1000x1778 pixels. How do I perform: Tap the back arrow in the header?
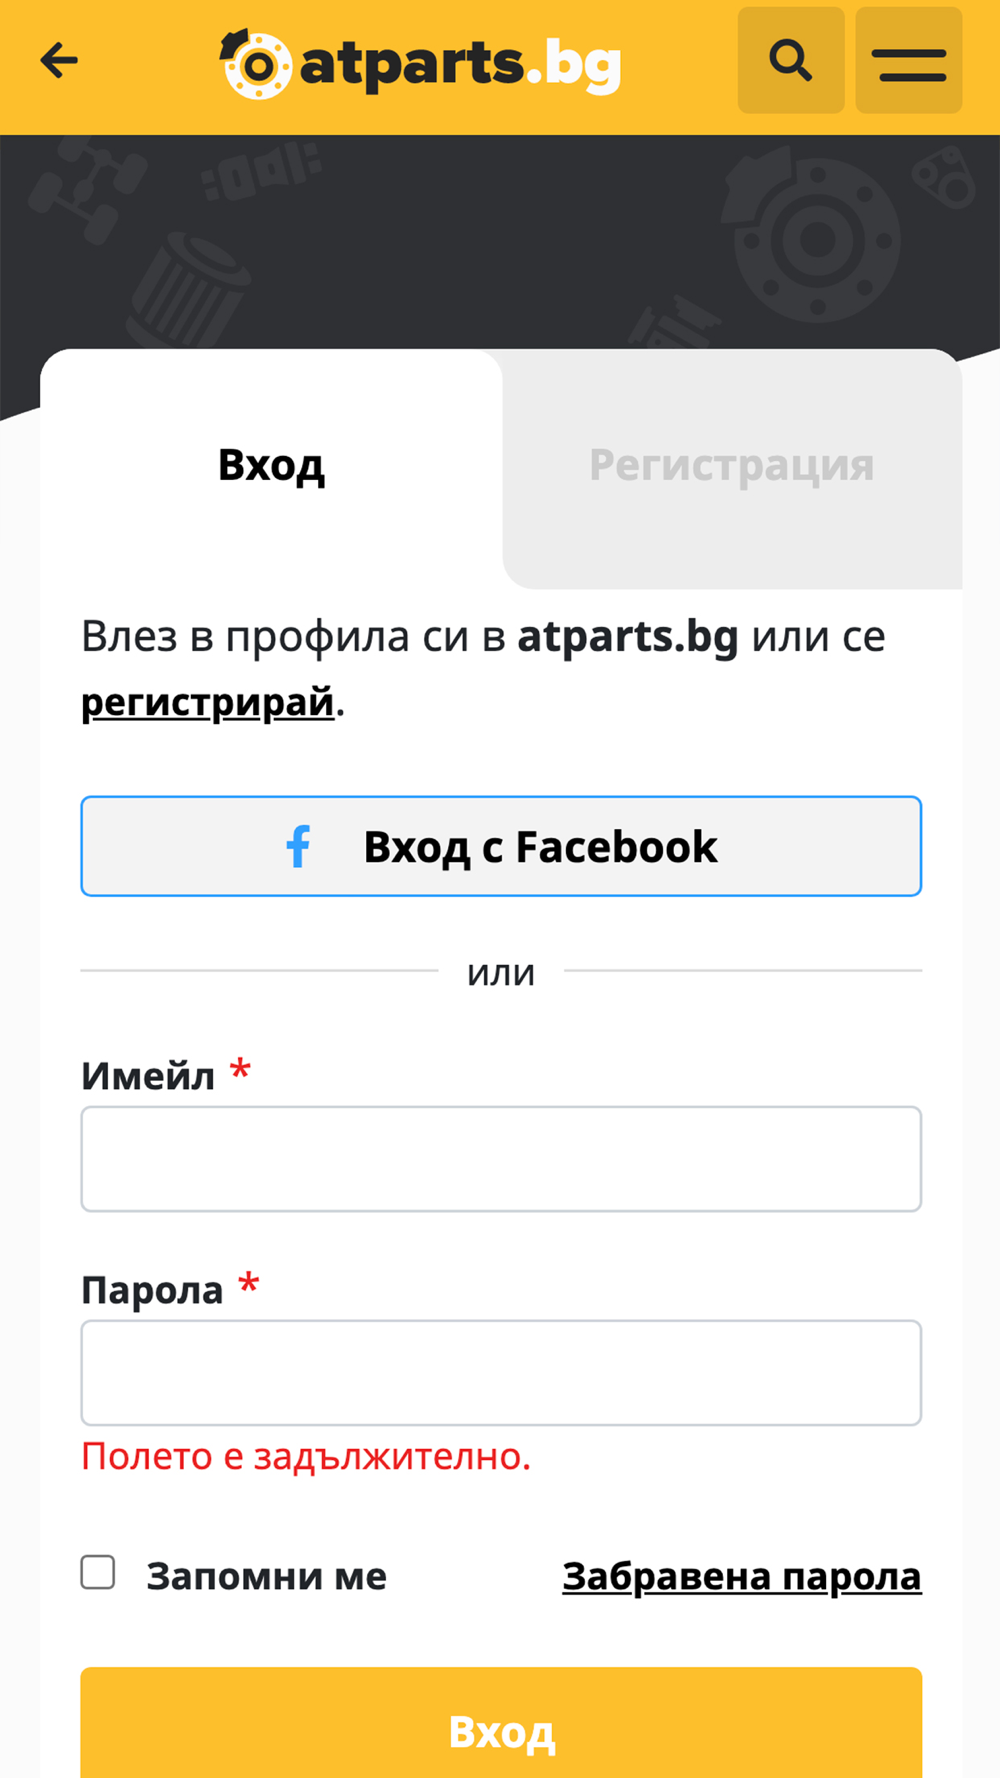tap(59, 61)
